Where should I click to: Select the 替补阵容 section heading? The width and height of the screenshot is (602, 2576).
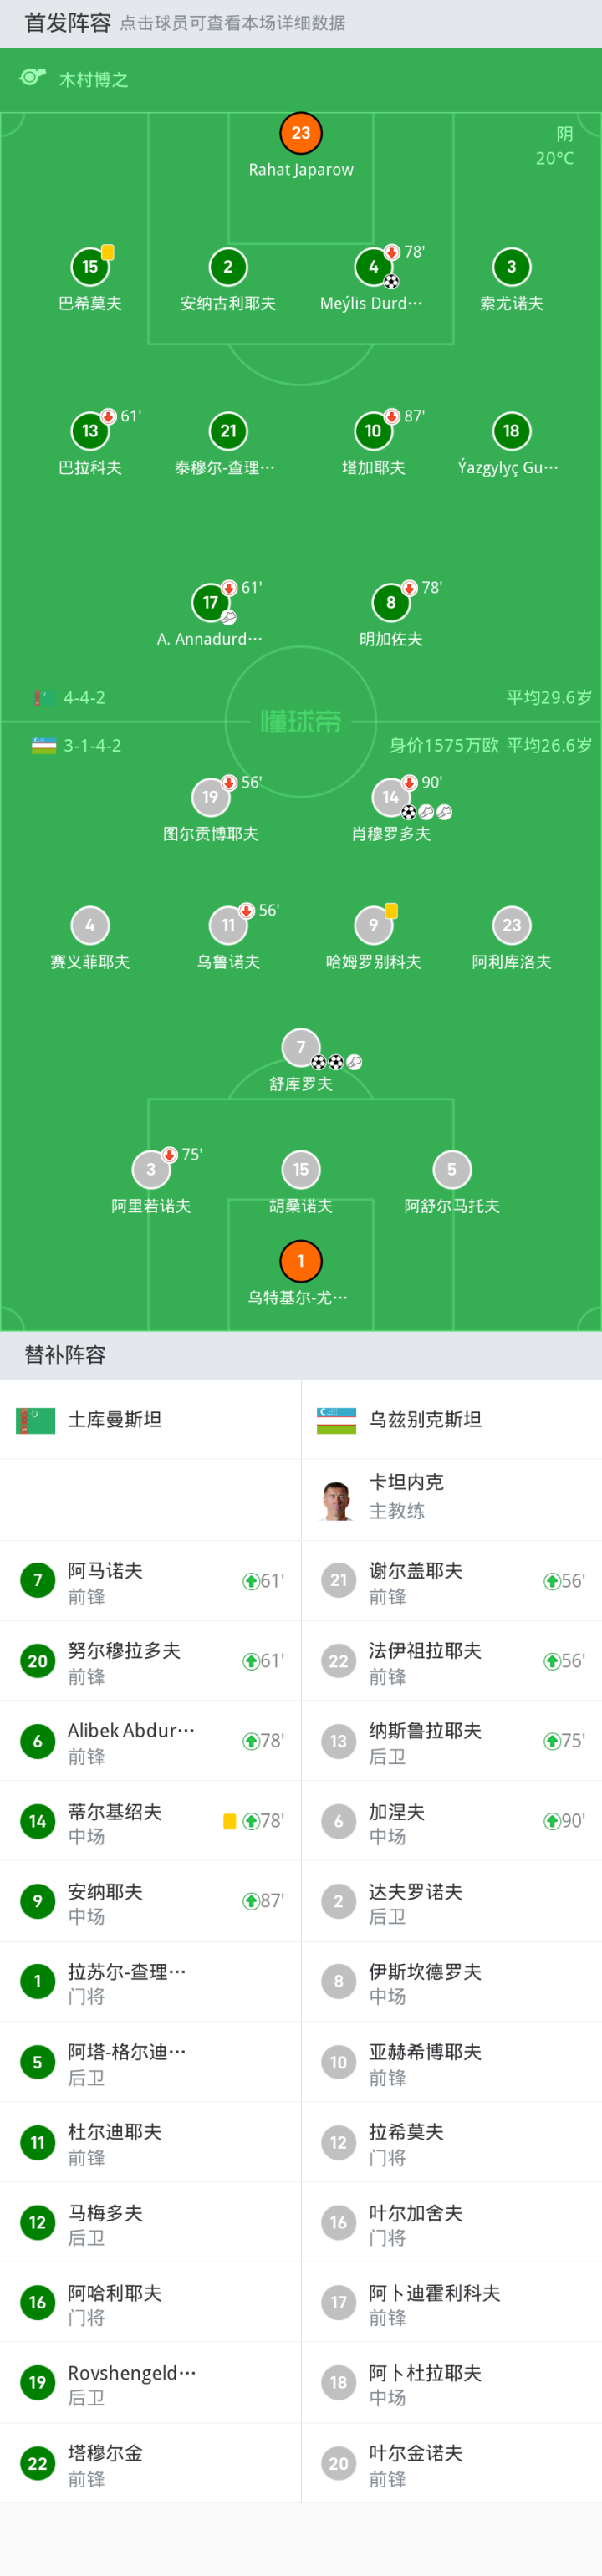pos(65,1355)
